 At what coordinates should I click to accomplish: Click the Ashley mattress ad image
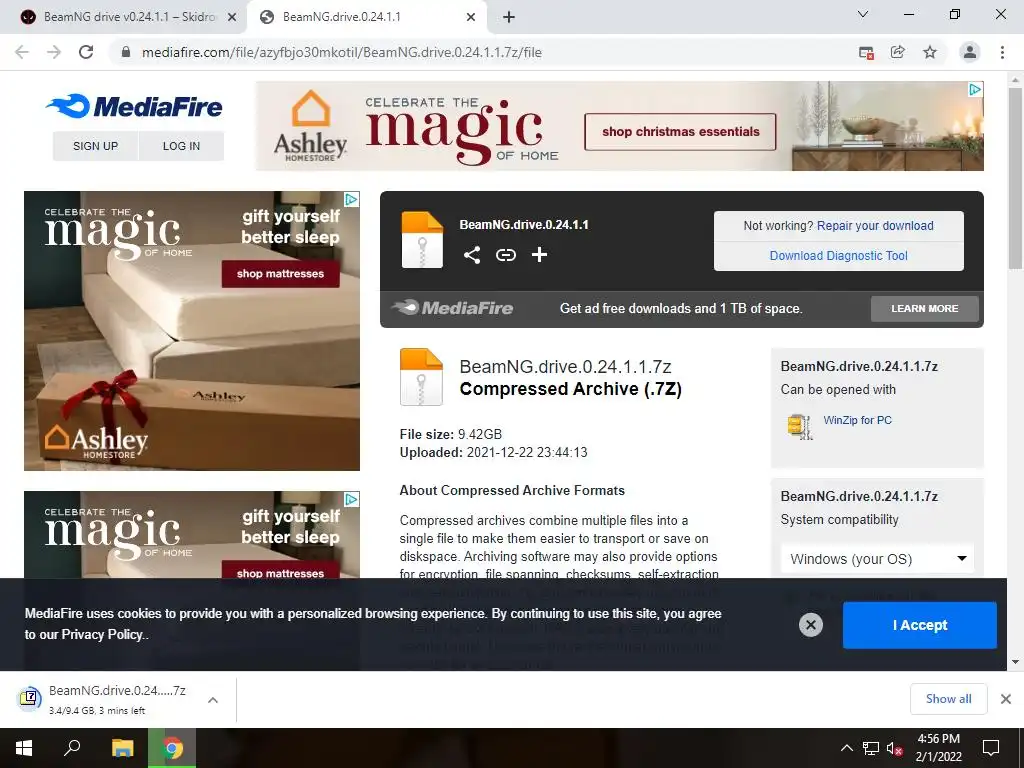[192, 330]
